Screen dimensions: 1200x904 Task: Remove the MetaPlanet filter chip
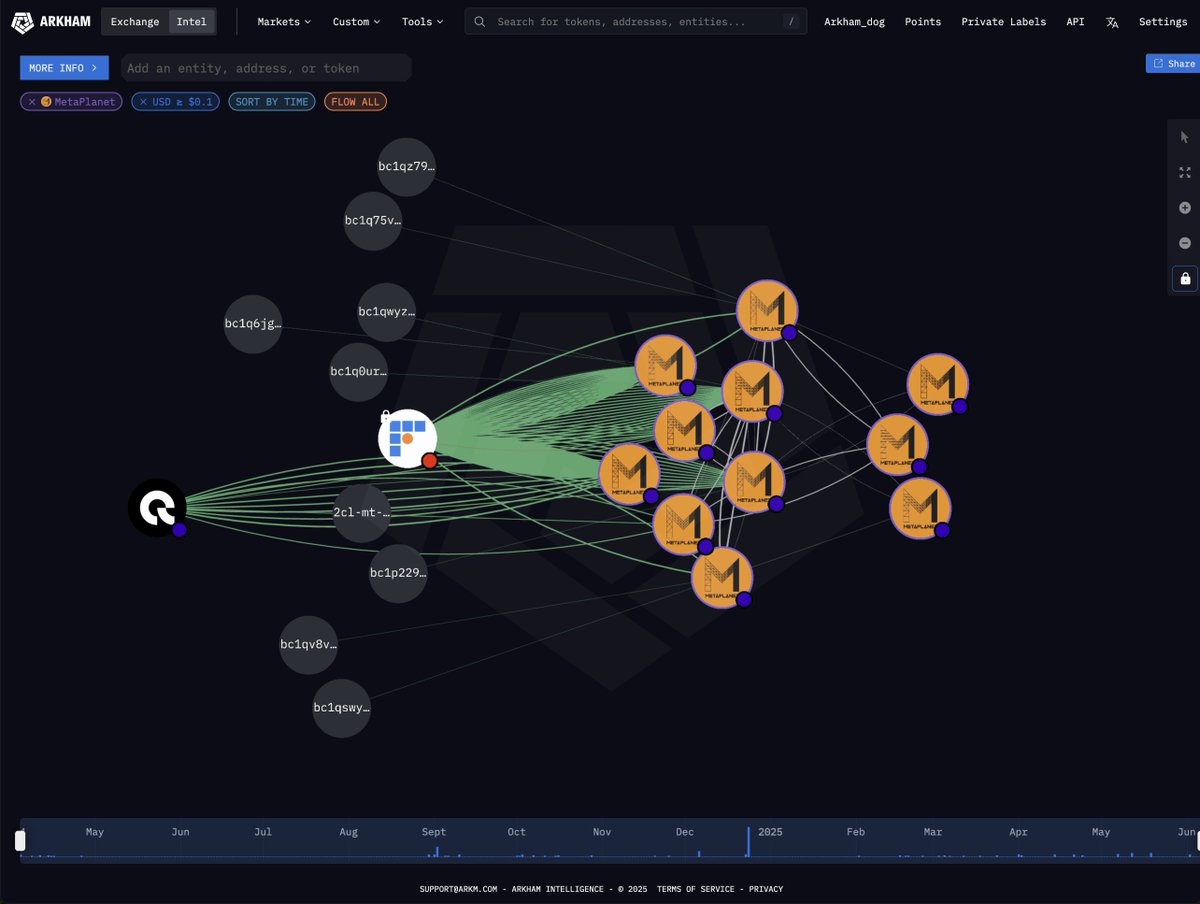(x=32, y=102)
